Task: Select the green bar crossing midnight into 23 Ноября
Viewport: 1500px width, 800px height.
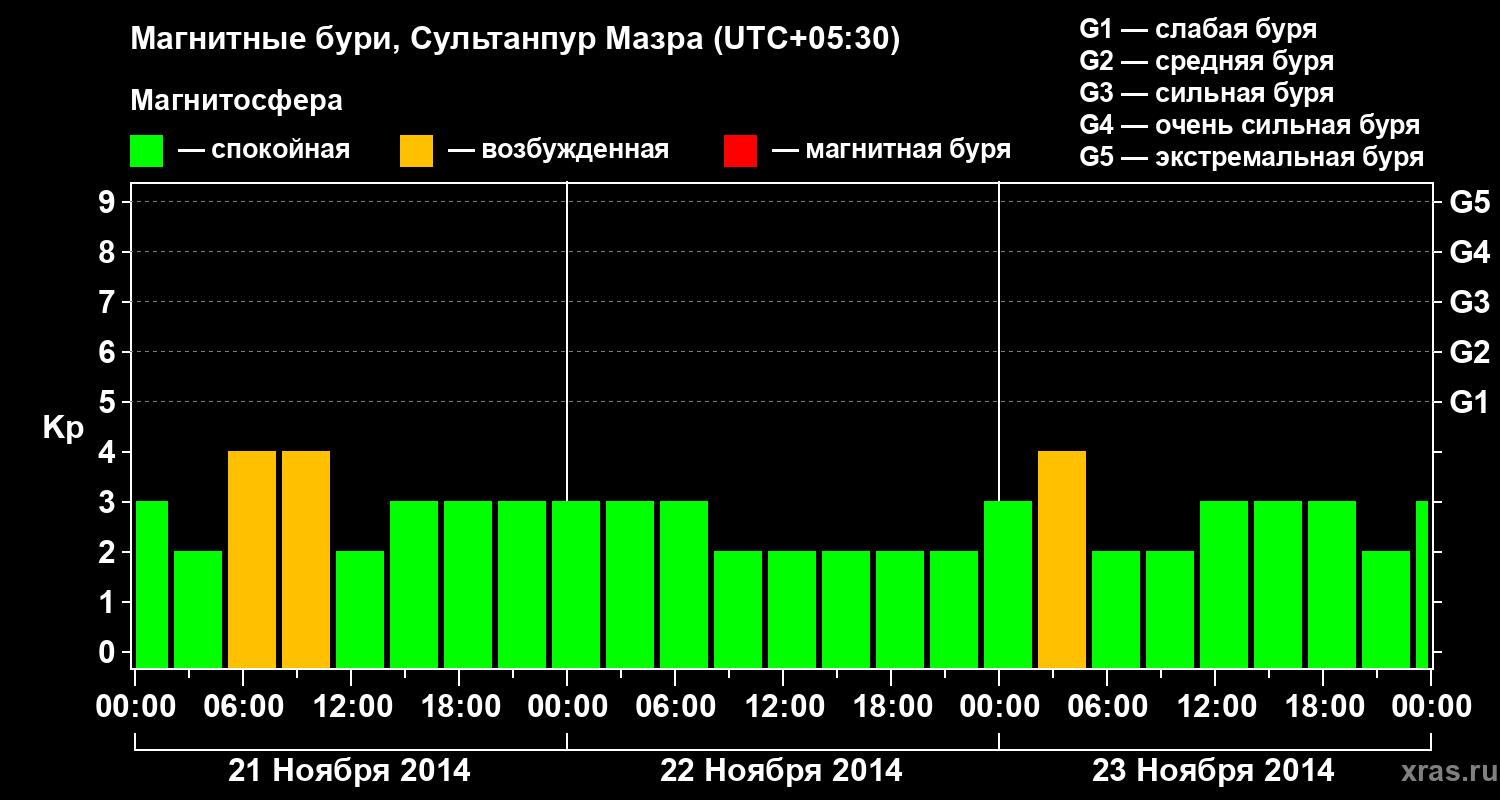Action: (1008, 585)
